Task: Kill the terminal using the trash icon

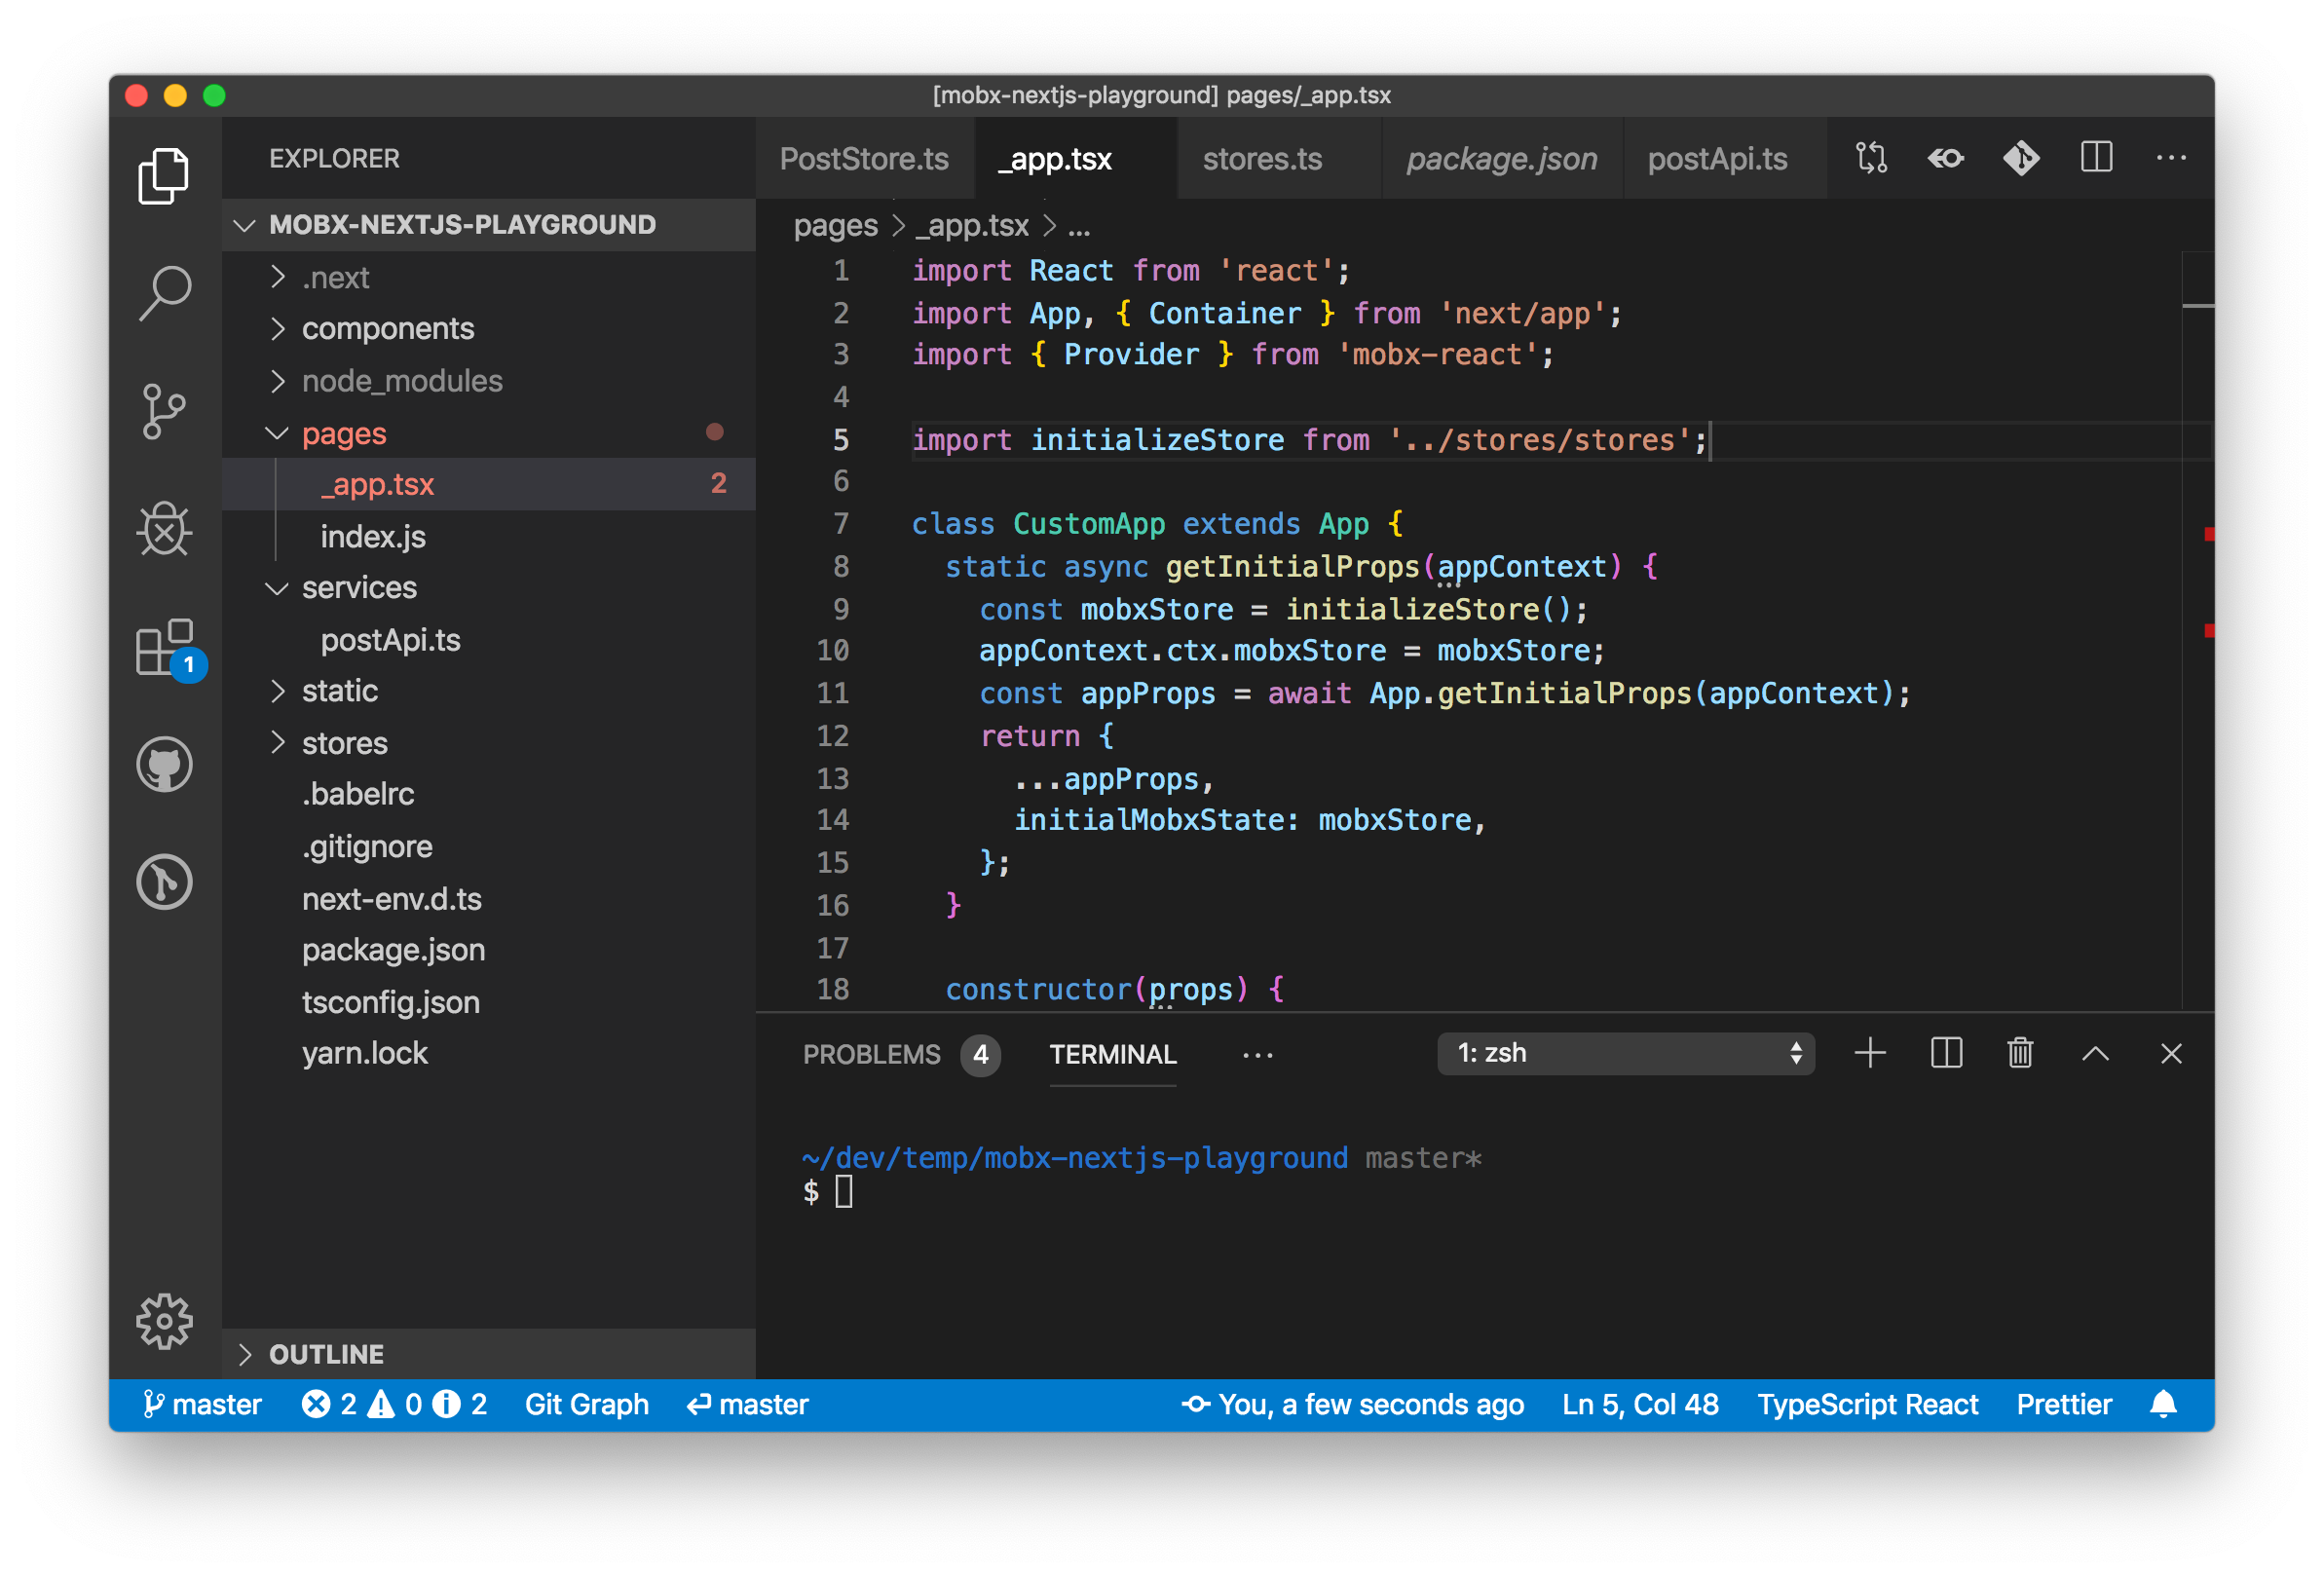Action: coord(2020,1053)
